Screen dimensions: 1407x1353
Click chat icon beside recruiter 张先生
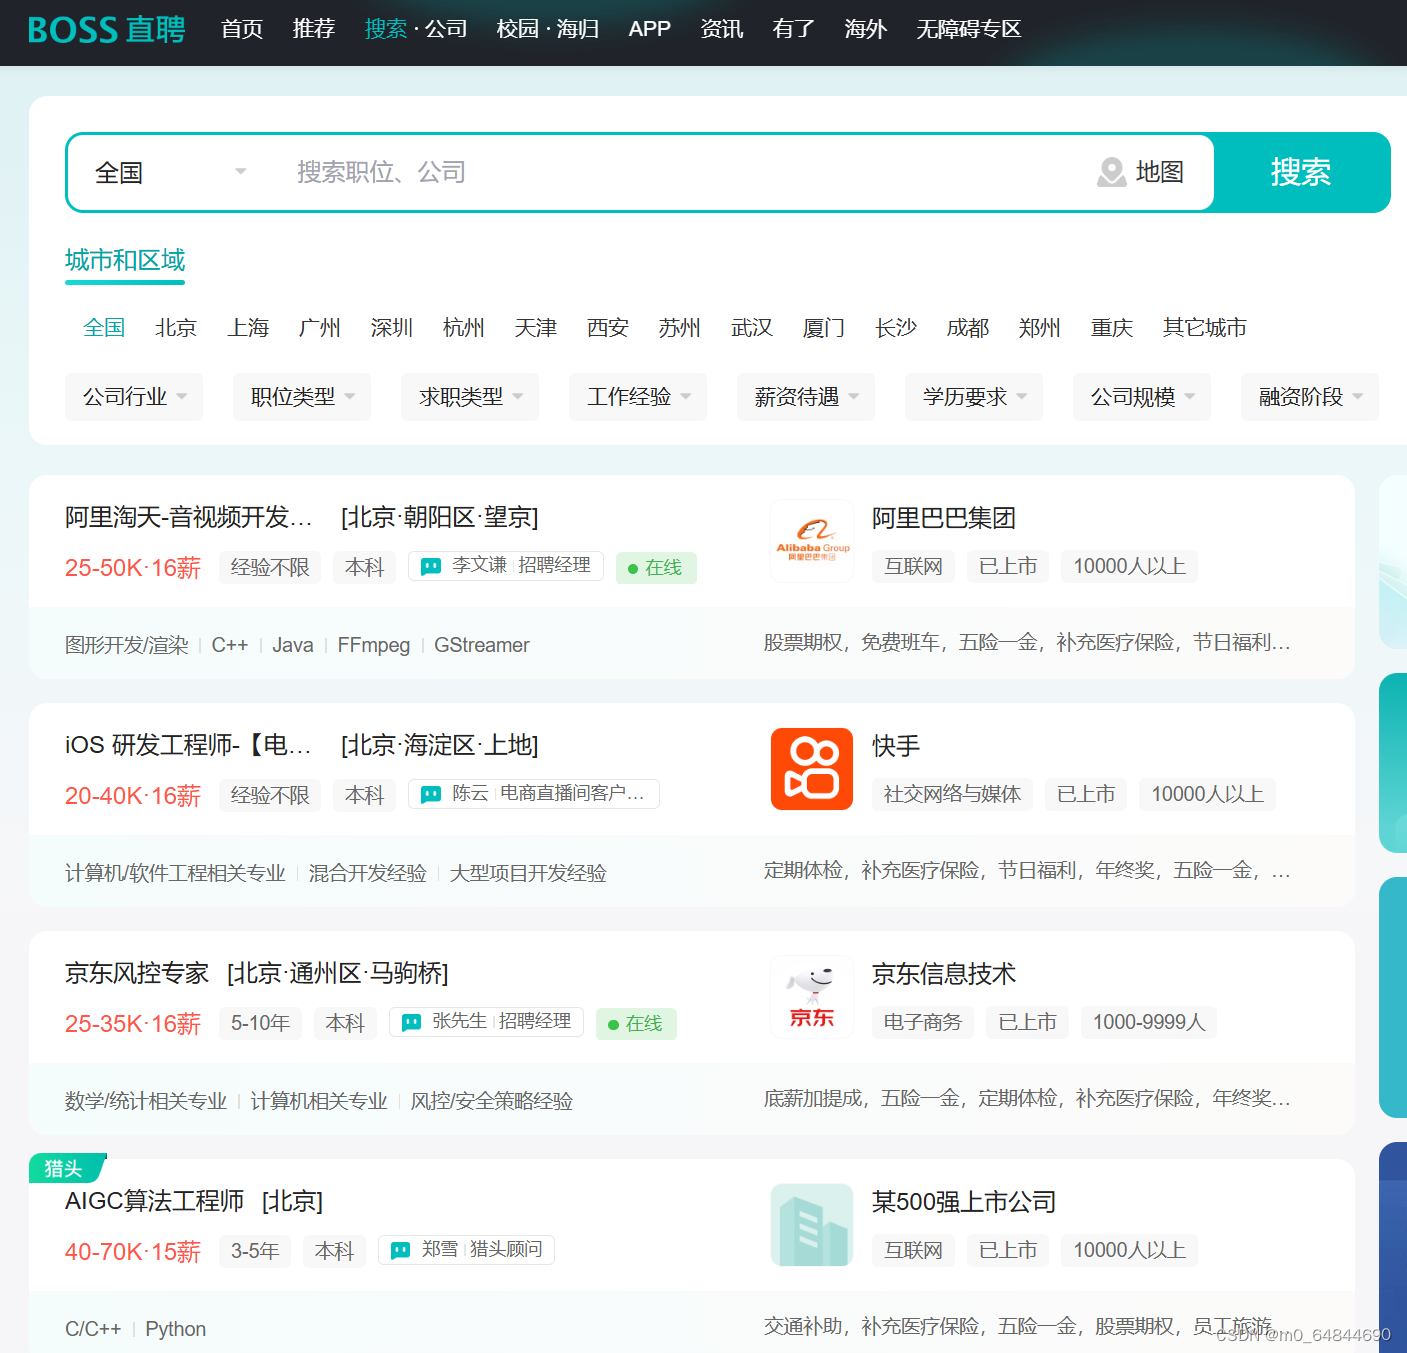pyautogui.click(x=411, y=1022)
